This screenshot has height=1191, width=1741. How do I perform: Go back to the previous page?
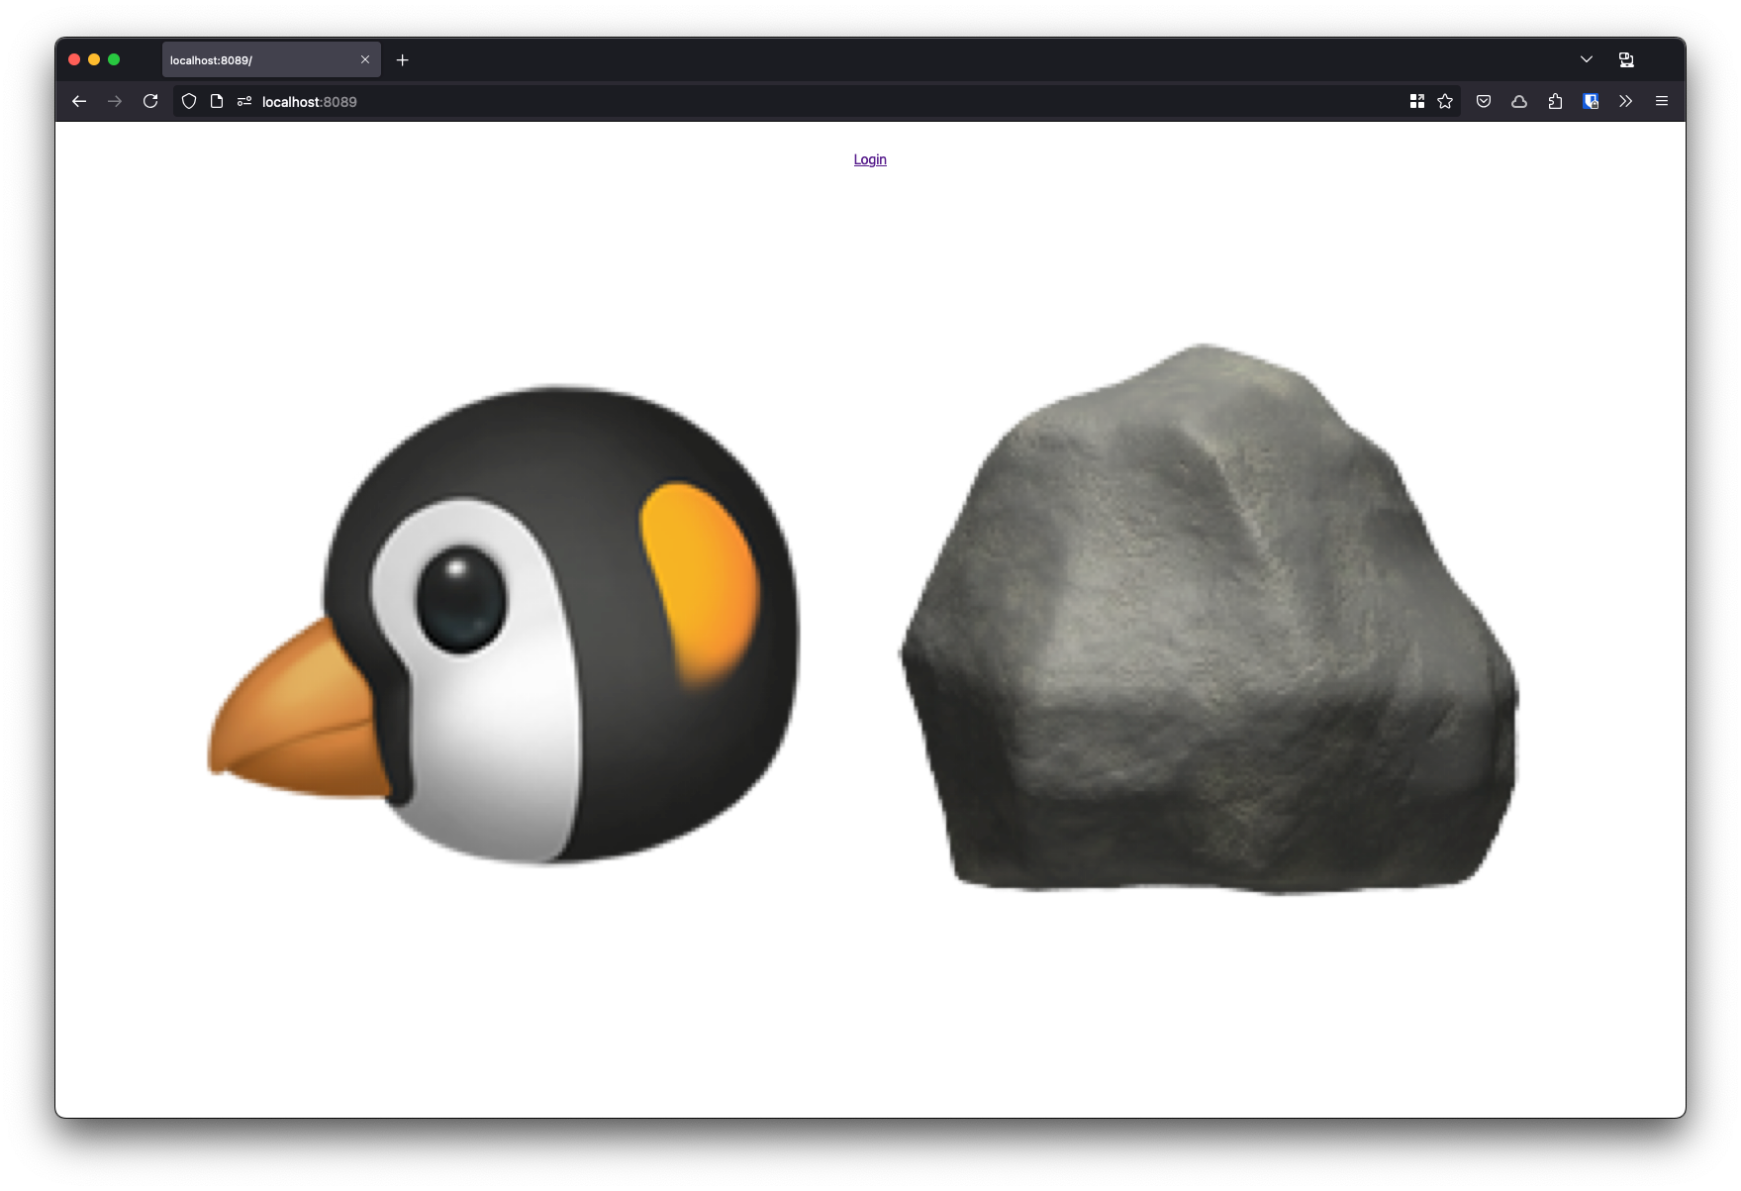[x=79, y=101]
